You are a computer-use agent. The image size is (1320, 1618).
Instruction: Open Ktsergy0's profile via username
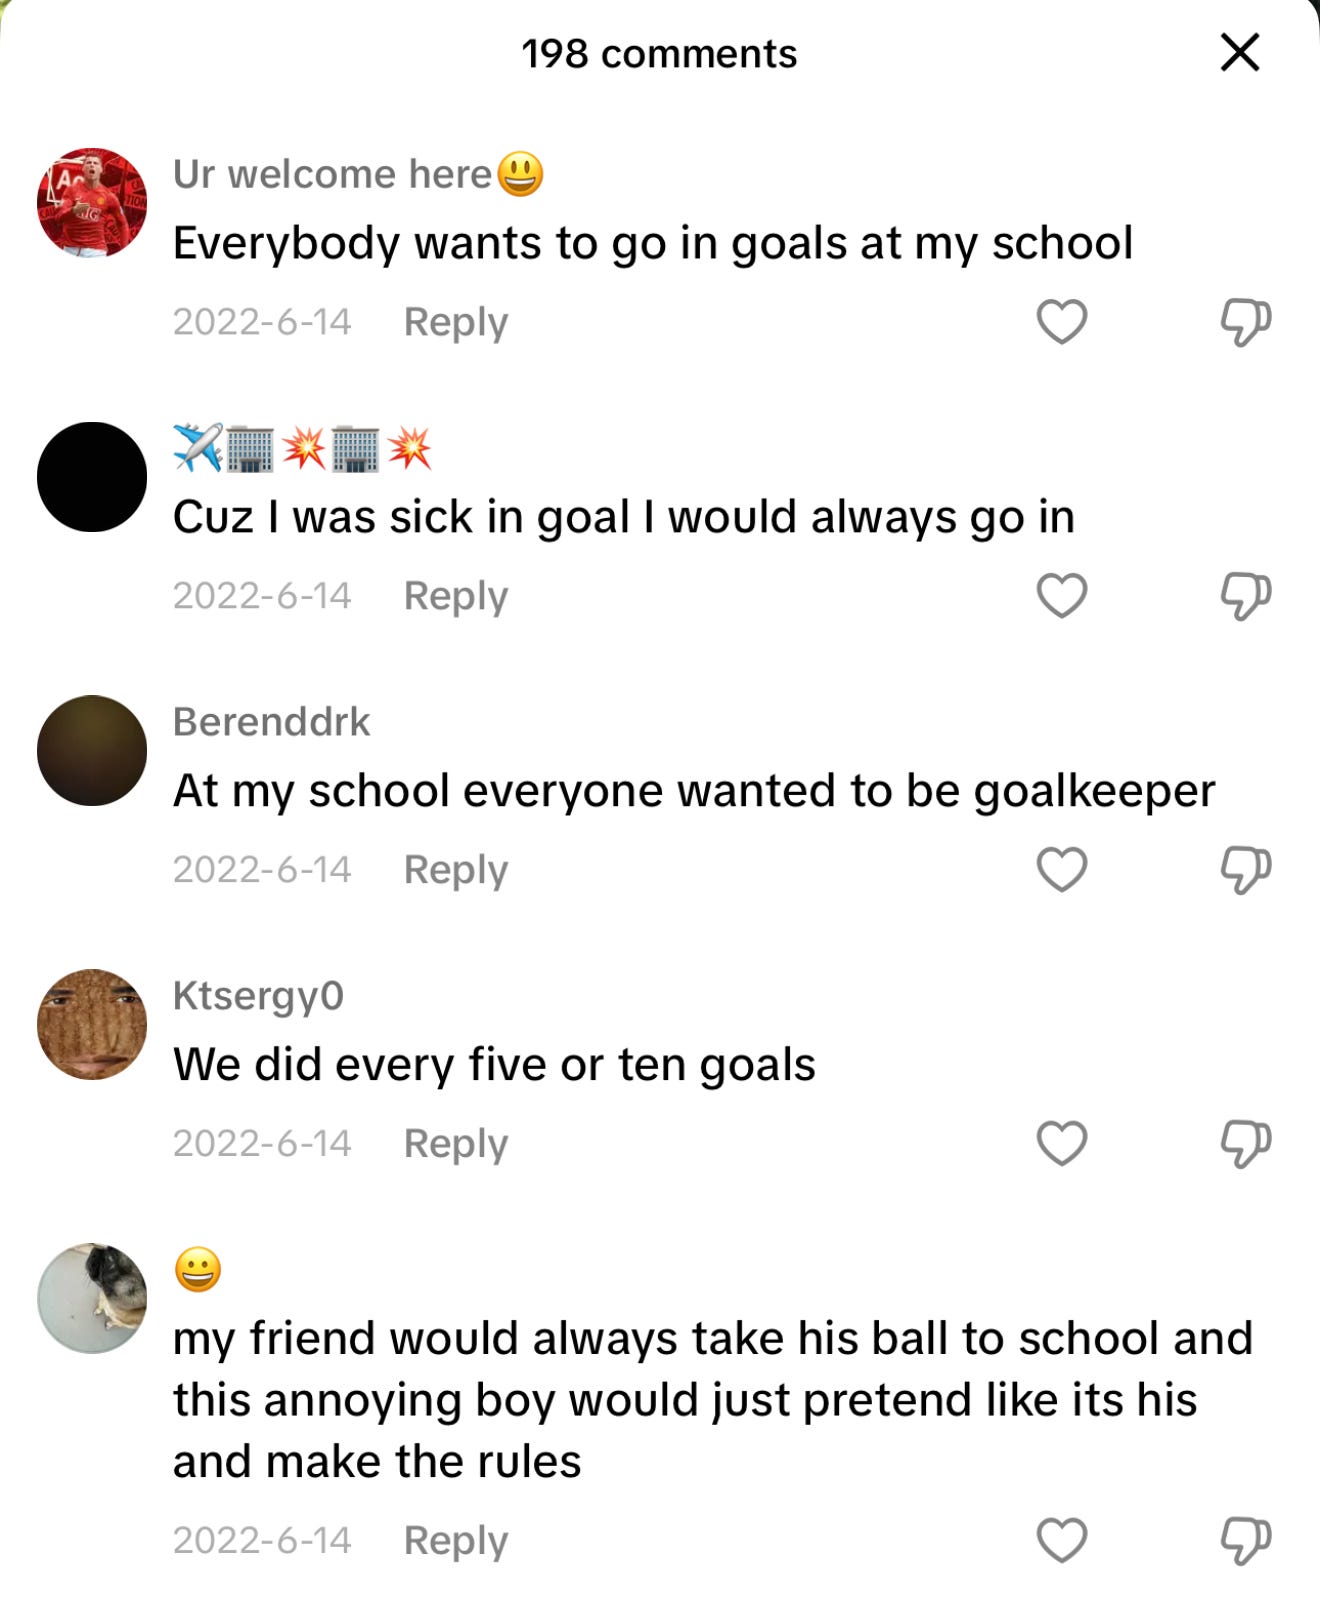coord(258,996)
